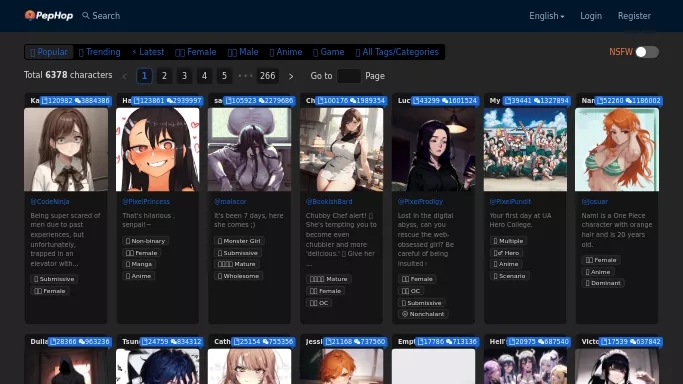Screen dimensions: 683x384
Task: Click the 105923 2279686 stats badge
Action: tap(260, 101)
